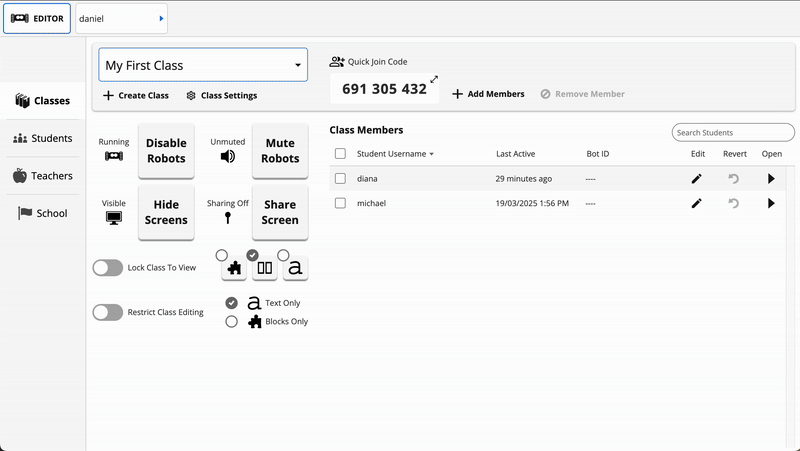Open diana's project with the play icon

tap(771, 179)
